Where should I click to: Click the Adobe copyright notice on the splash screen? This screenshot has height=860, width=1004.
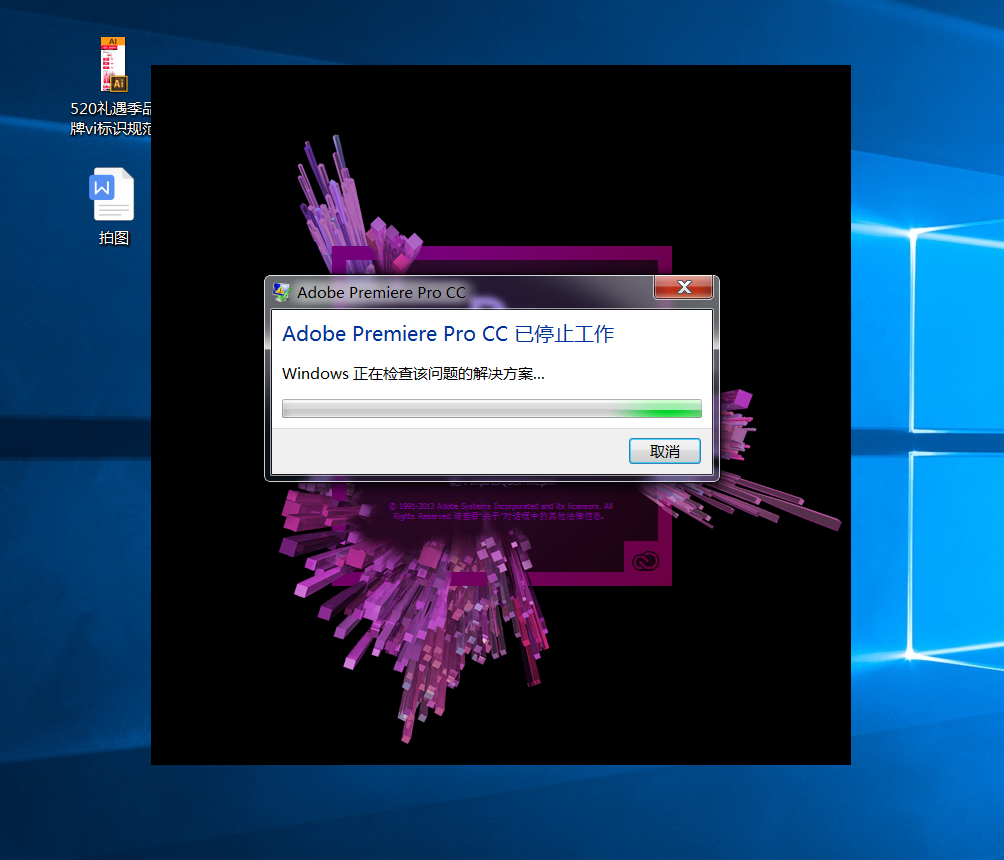[x=501, y=511]
